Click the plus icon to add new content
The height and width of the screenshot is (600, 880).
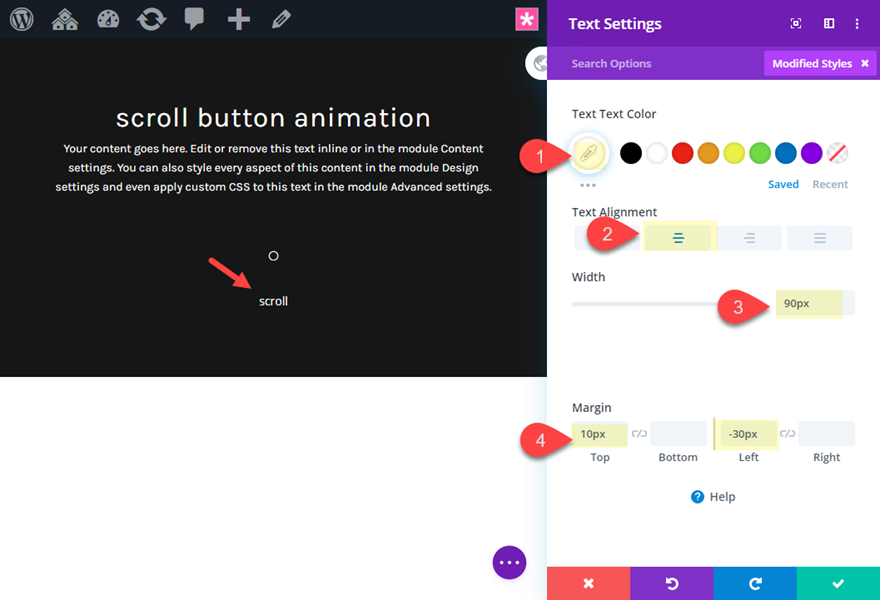click(x=237, y=18)
